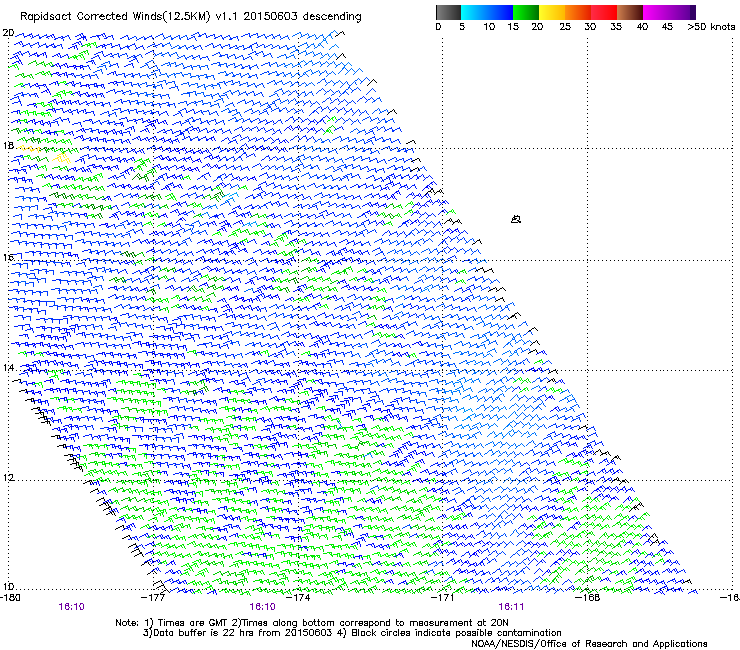Click the '5' label under the color legend

coord(462,27)
